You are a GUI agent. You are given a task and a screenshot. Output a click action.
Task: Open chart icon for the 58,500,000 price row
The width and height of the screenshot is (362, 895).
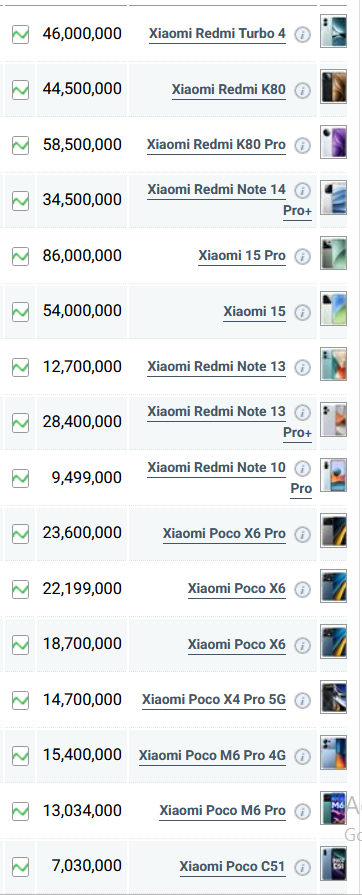[21, 145]
